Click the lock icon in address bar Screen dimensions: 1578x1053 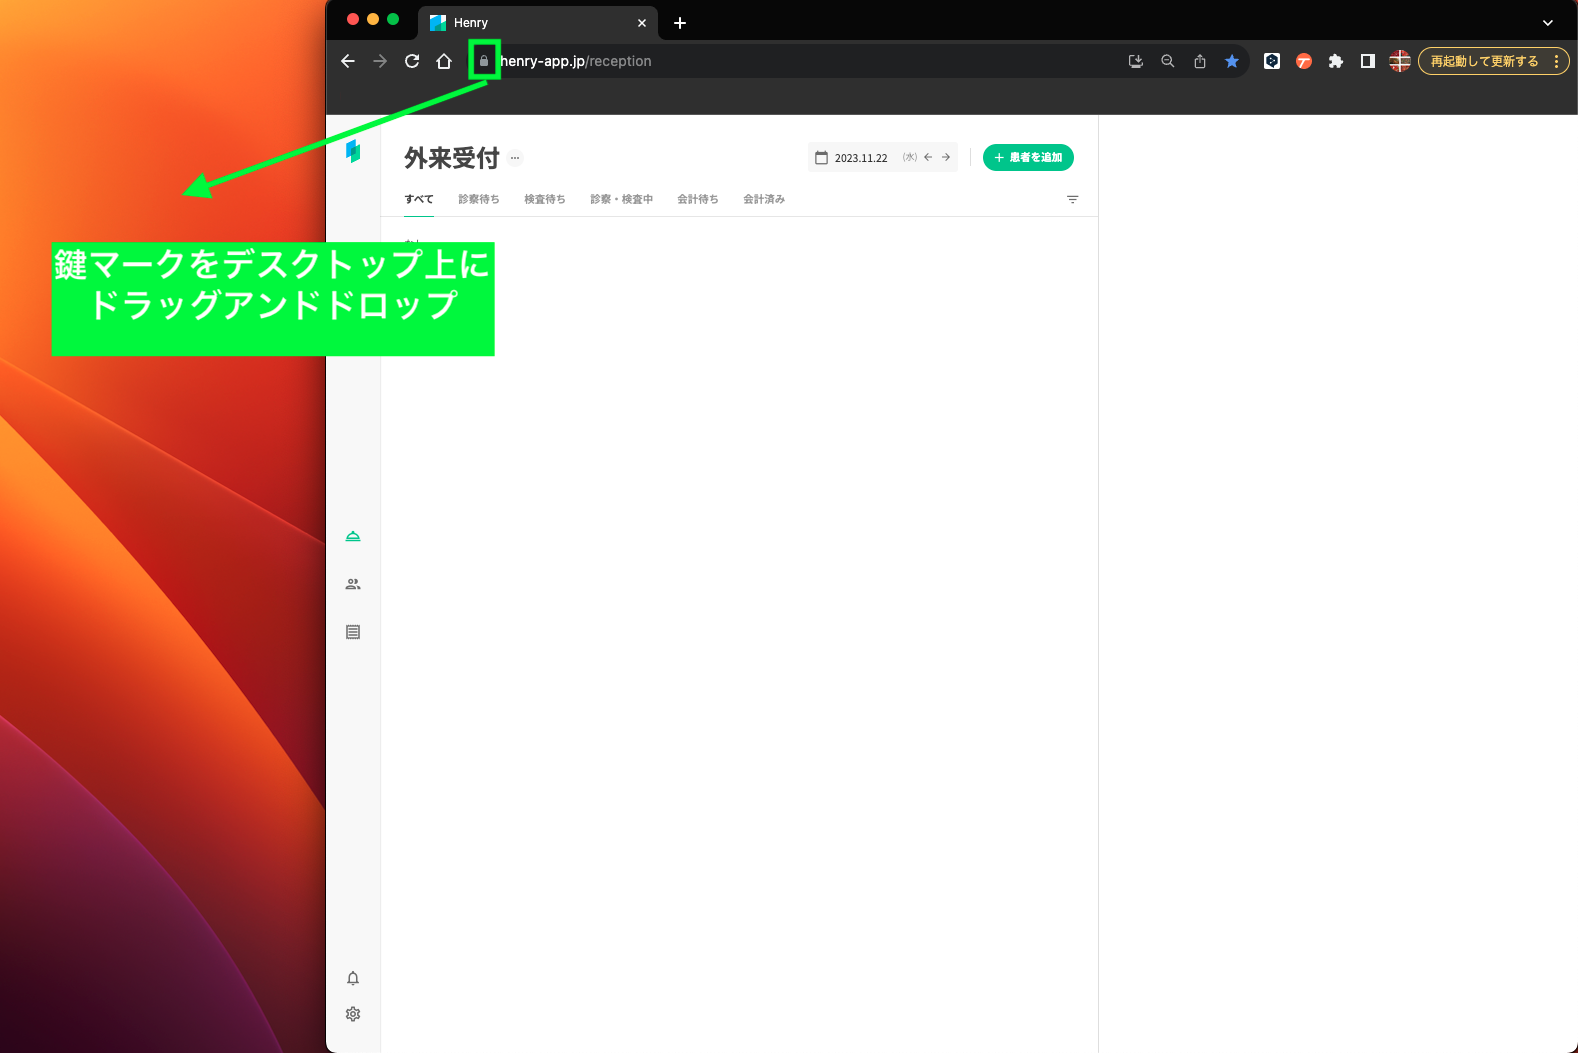[484, 61]
